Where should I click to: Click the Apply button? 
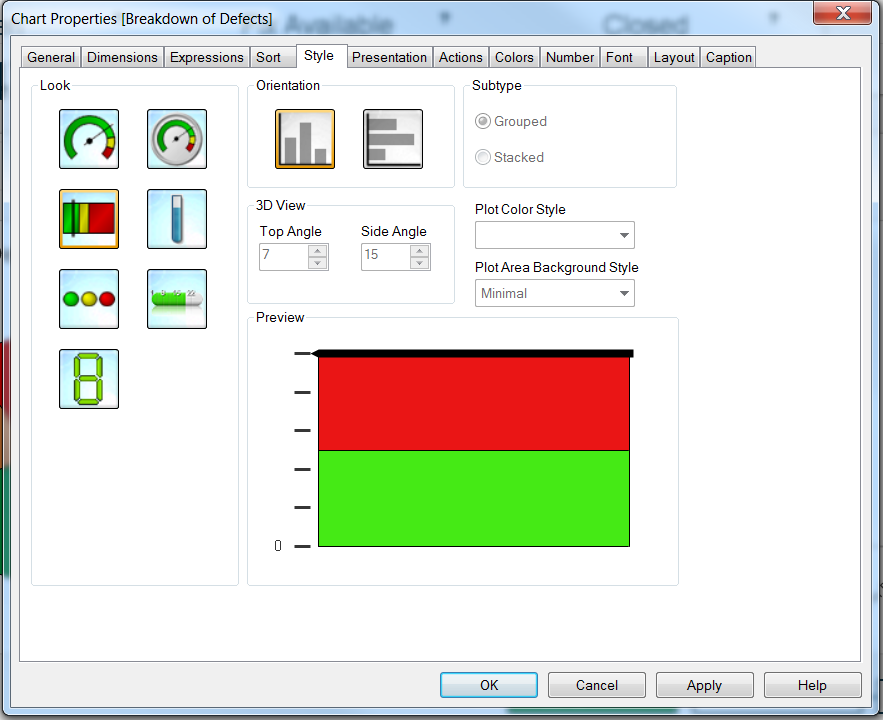pos(704,685)
